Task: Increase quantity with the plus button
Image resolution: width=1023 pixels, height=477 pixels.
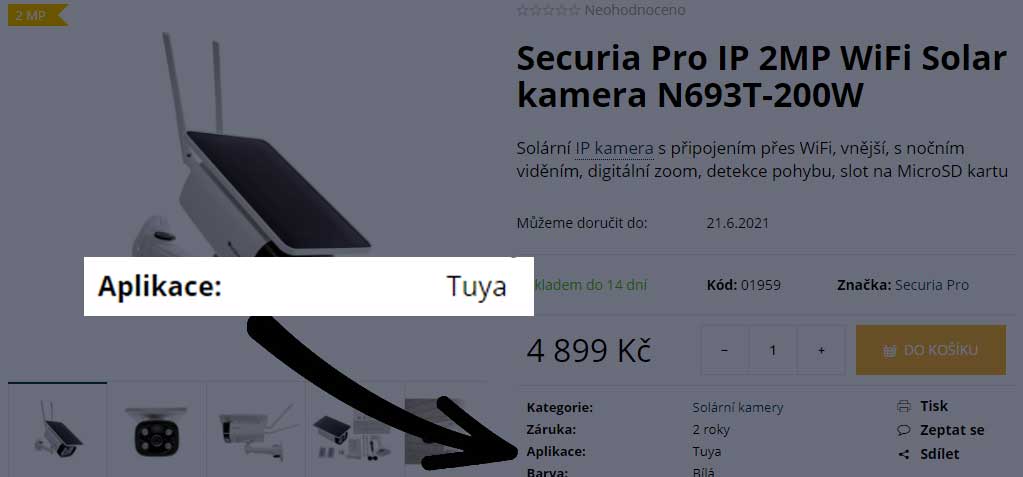Action: point(821,350)
